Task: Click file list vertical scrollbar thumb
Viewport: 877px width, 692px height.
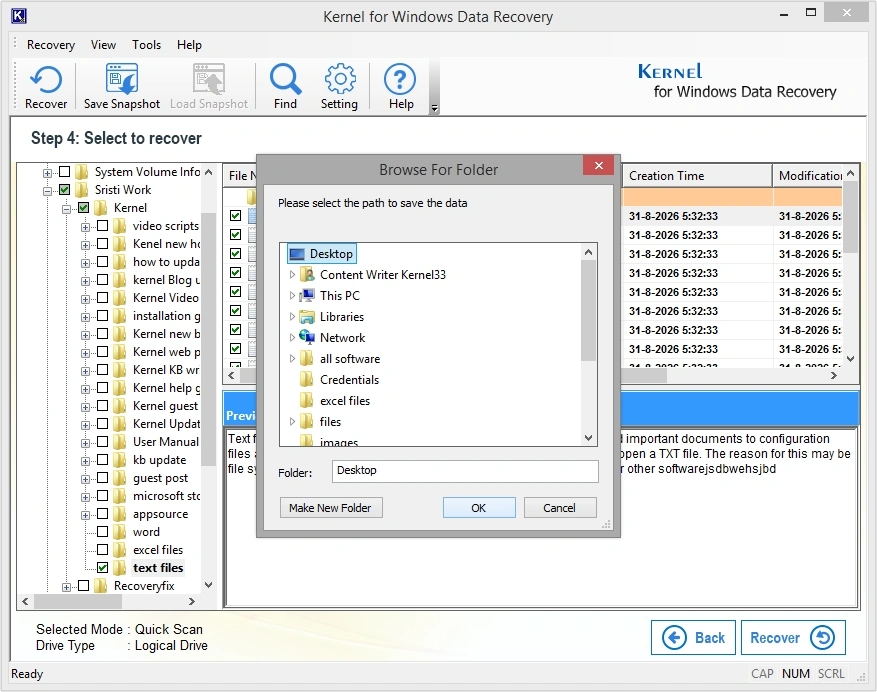Action: (850, 216)
